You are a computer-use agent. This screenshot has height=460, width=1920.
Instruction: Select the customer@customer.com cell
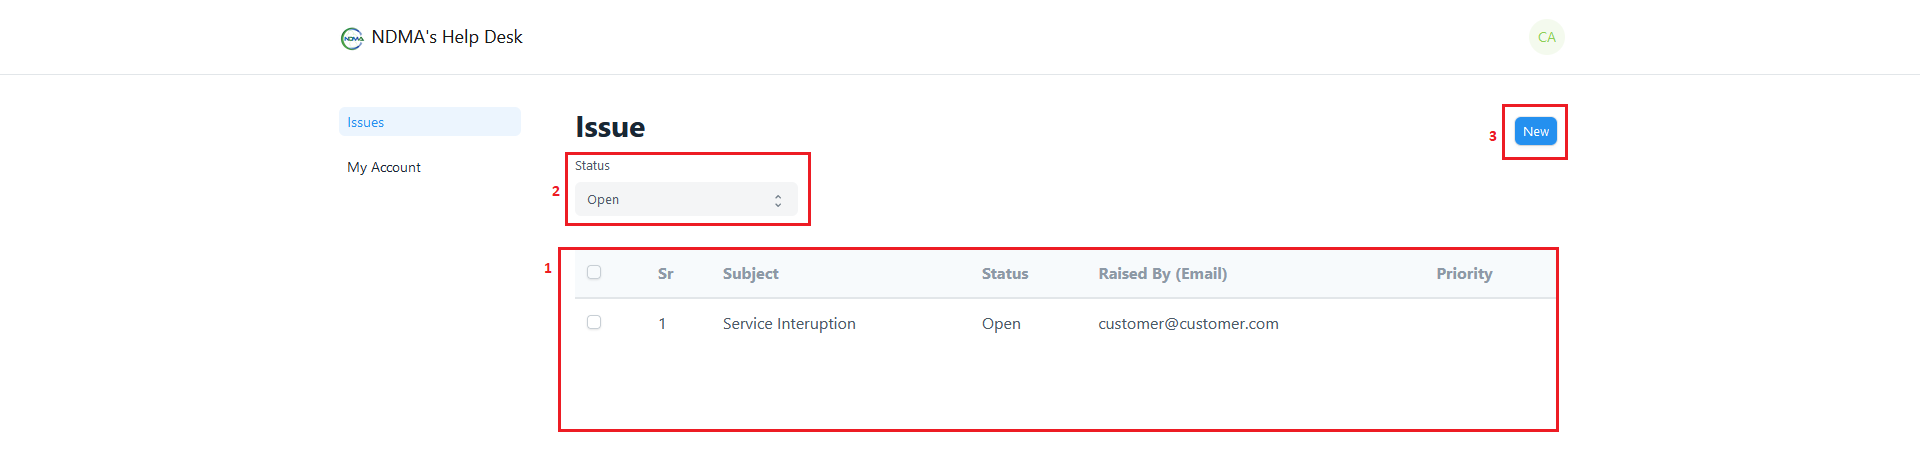tap(1188, 324)
